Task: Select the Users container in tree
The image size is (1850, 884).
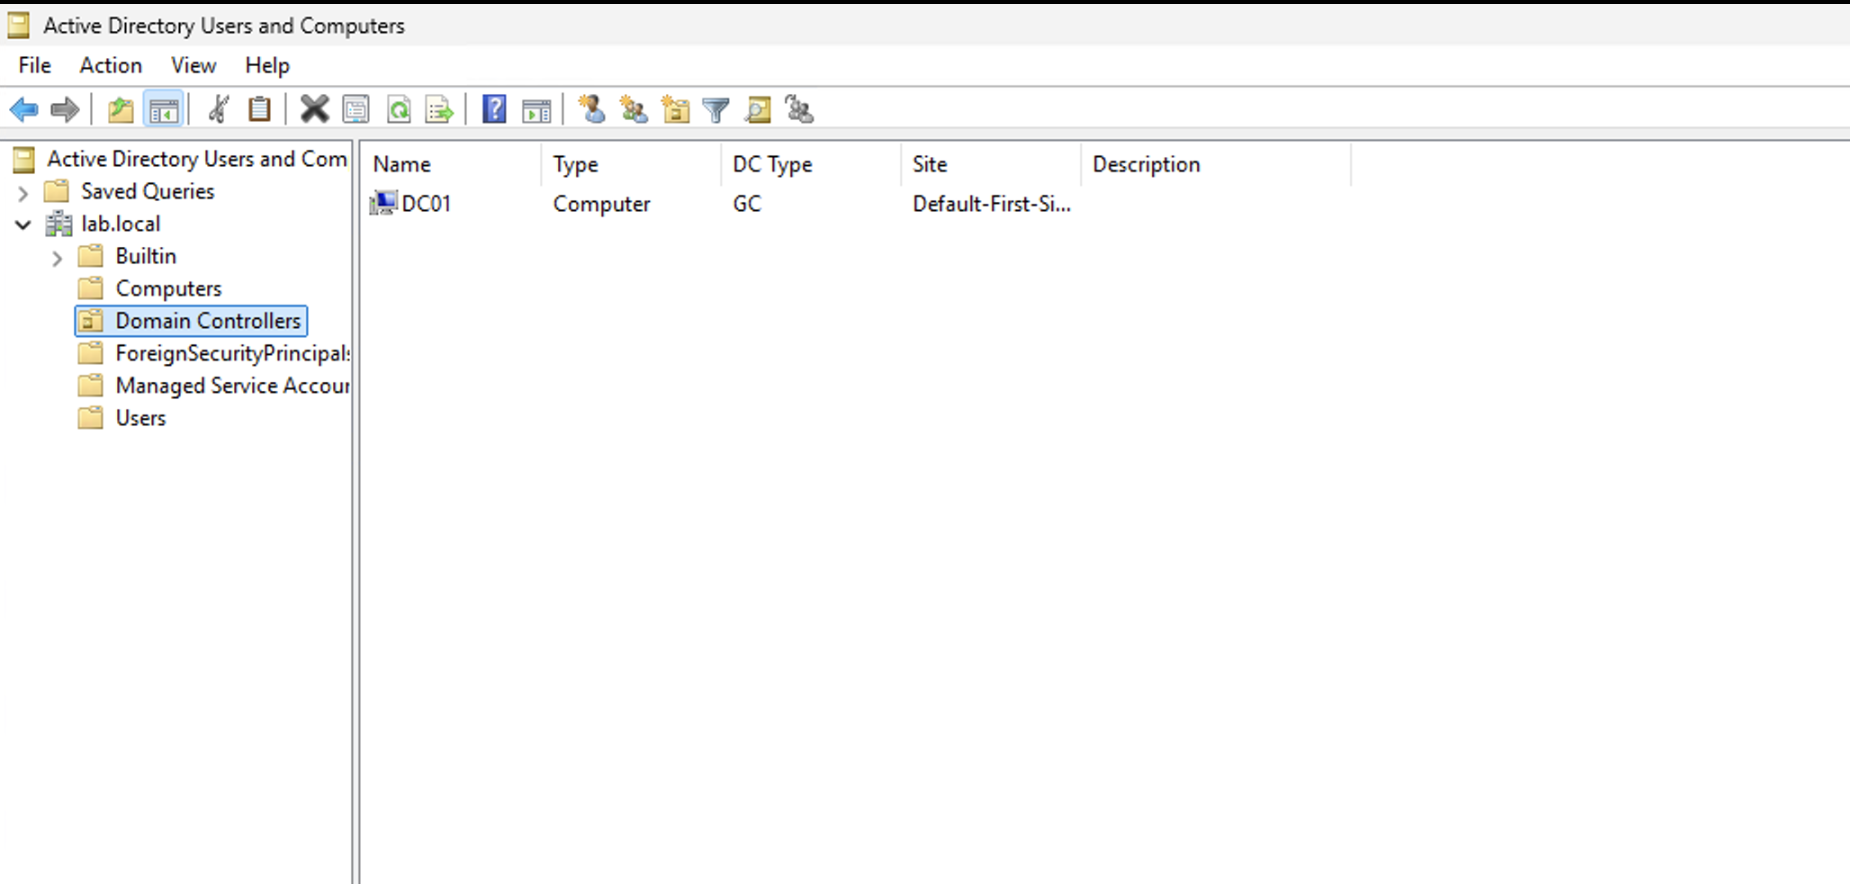Action: click(x=141, y=418)
